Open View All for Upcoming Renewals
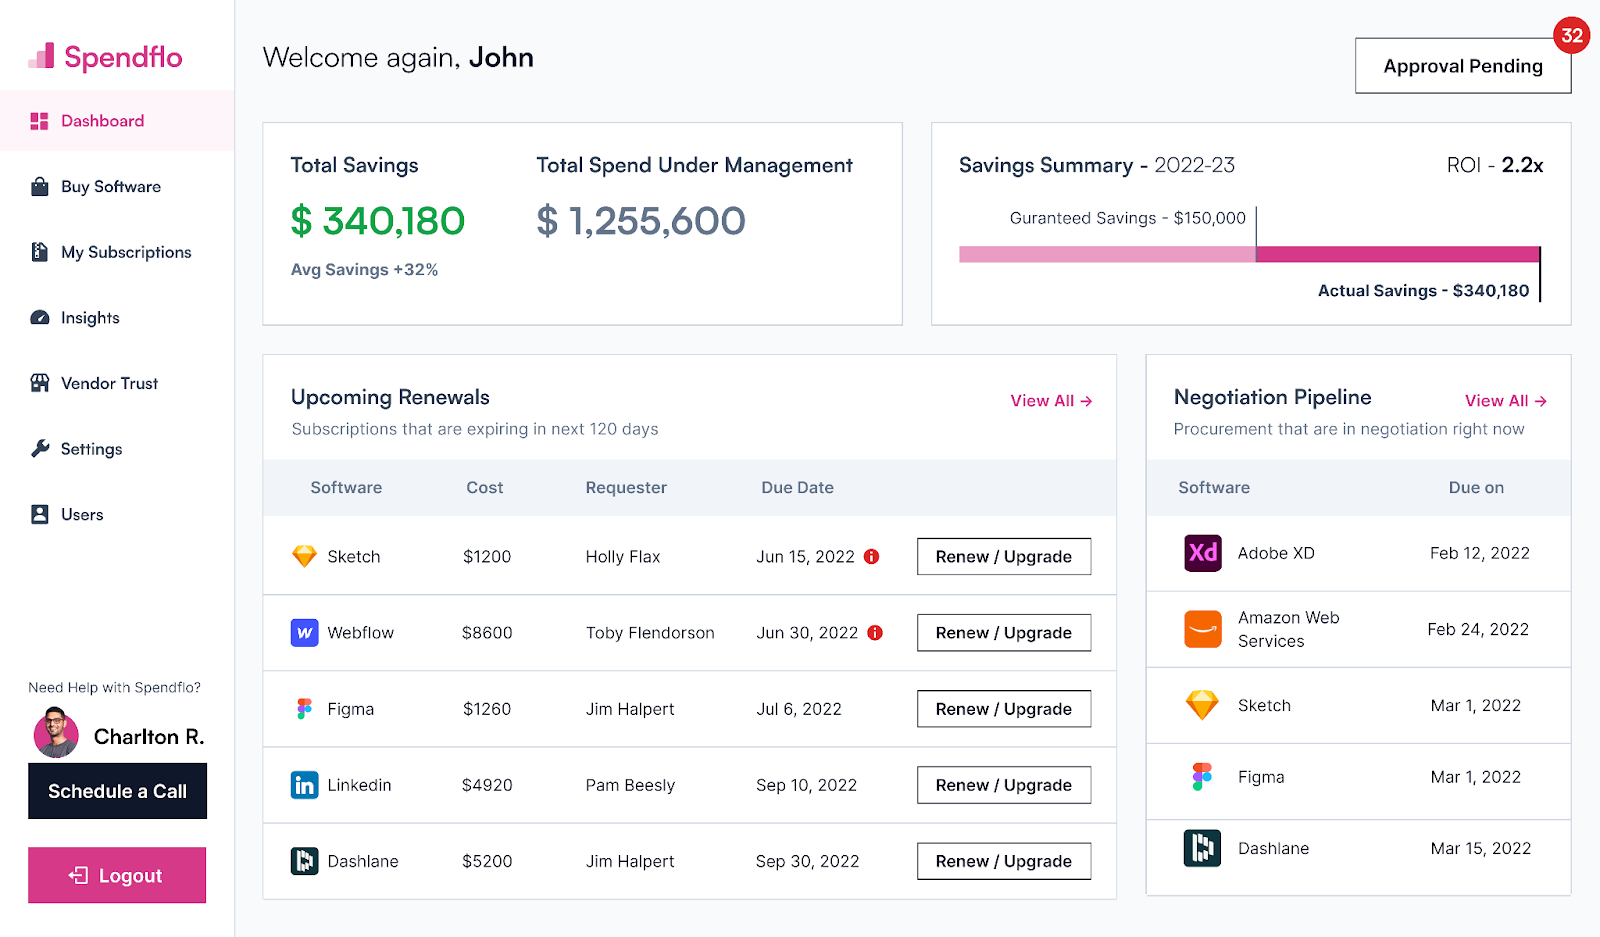The image size is (1600, 937). [1050, 400]
